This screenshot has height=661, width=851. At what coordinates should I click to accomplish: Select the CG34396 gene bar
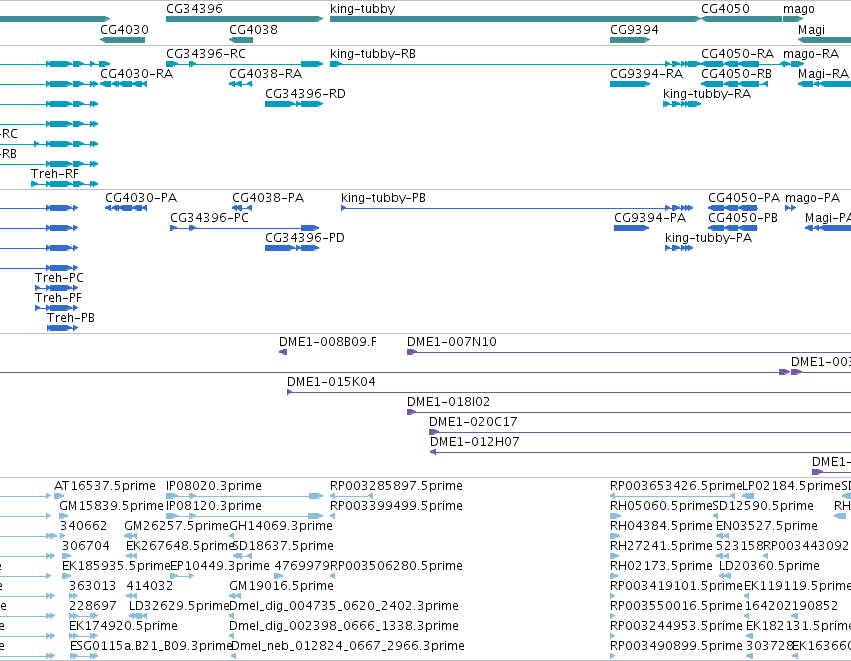(244, 19)
